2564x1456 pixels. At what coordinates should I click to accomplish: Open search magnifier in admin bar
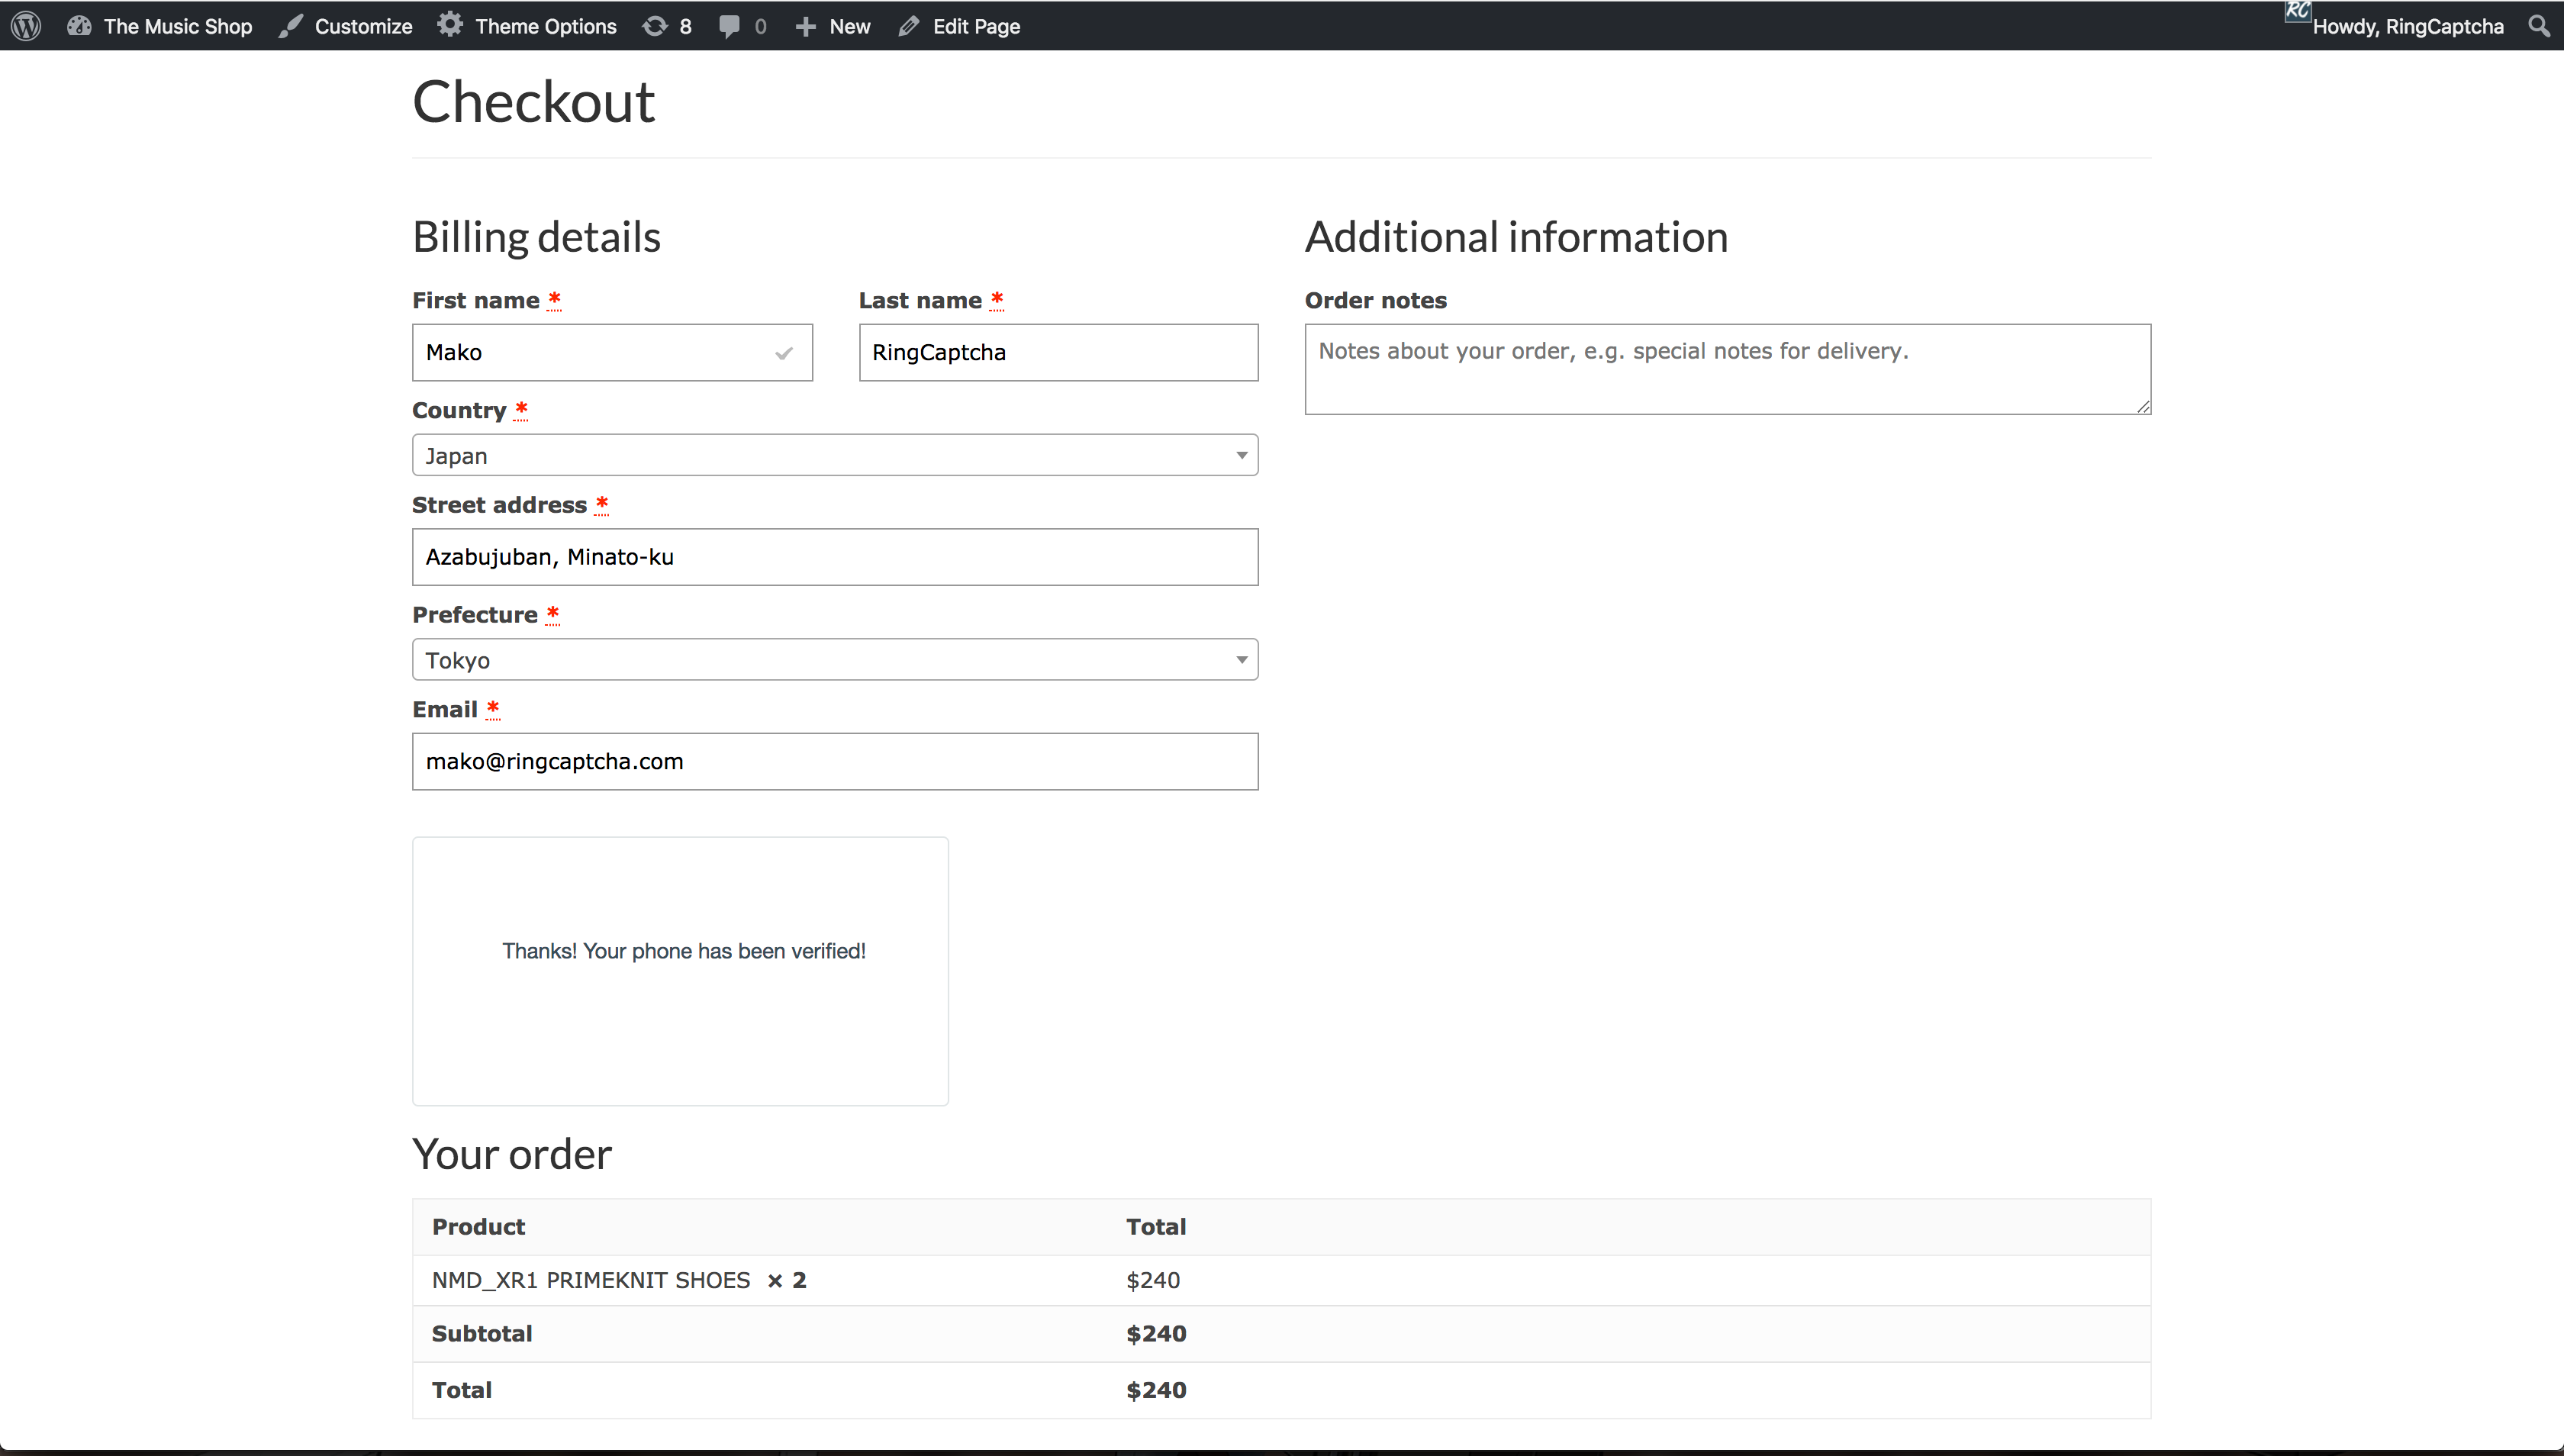coord(2538,26)
